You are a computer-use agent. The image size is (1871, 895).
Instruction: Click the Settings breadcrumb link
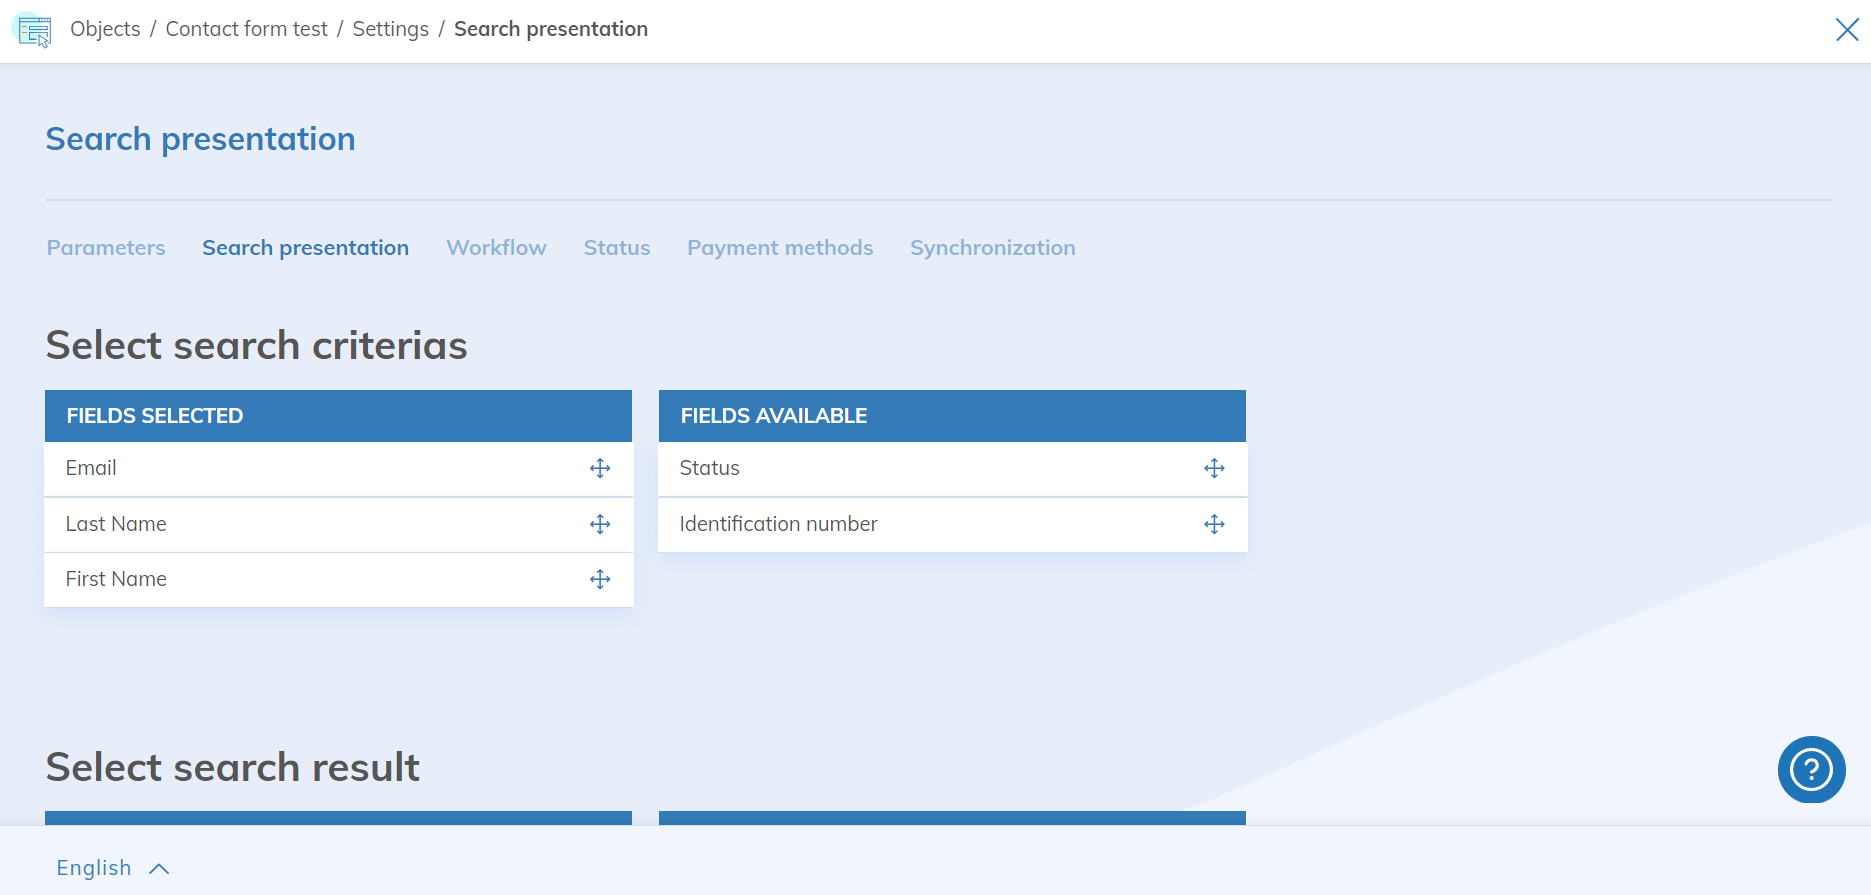(x=390, y=29)
